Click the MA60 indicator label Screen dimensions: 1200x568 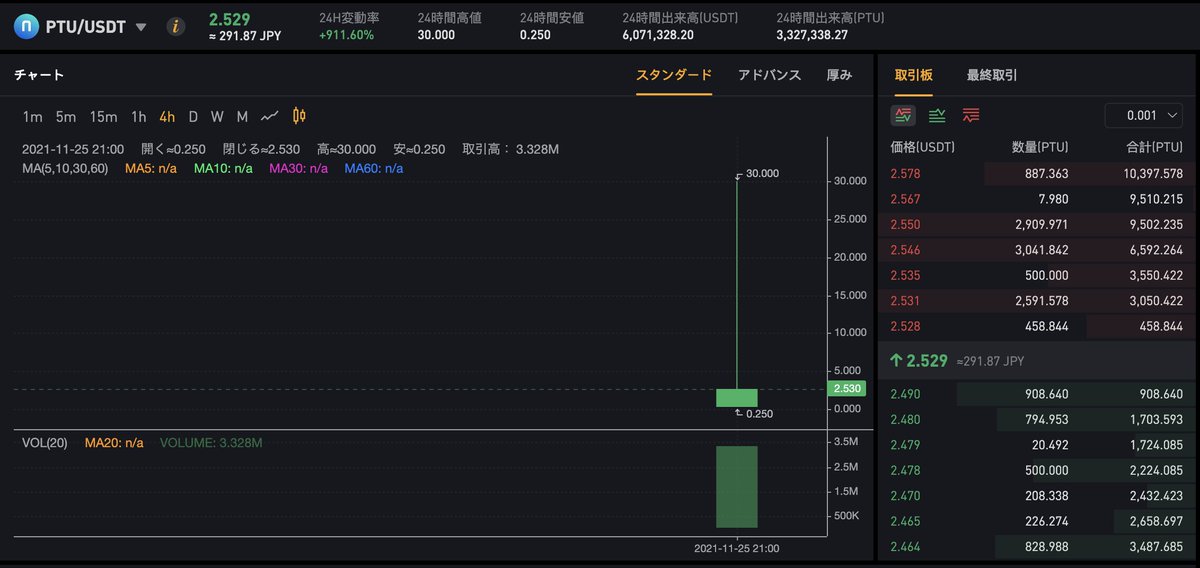374,168
